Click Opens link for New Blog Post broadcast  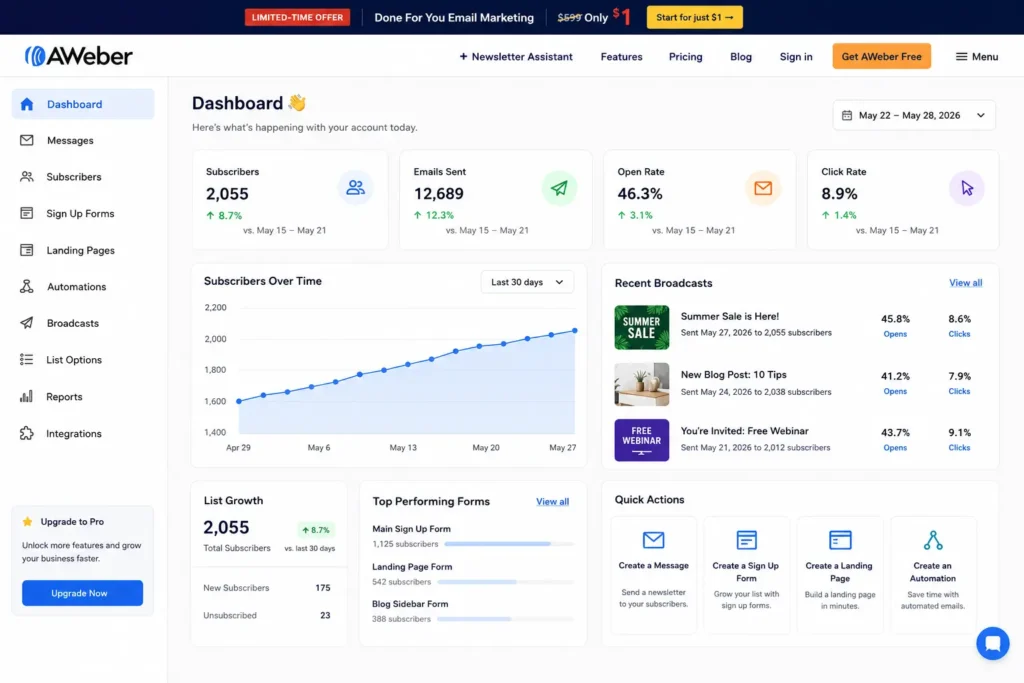pyautogui.click(x=895, y=391)
